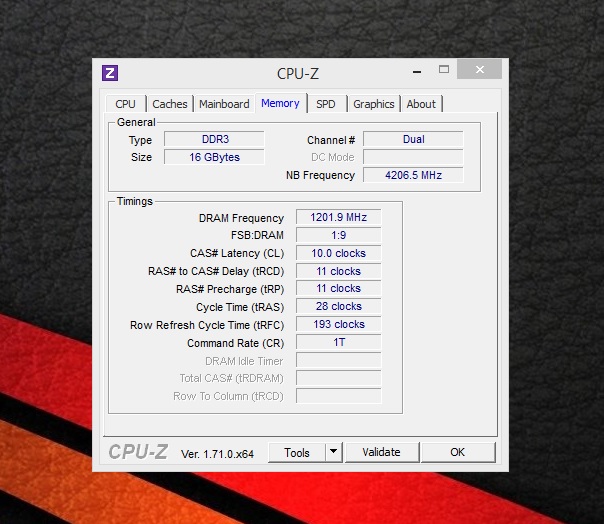Click the empty Row To Column field

coord(339,396)
